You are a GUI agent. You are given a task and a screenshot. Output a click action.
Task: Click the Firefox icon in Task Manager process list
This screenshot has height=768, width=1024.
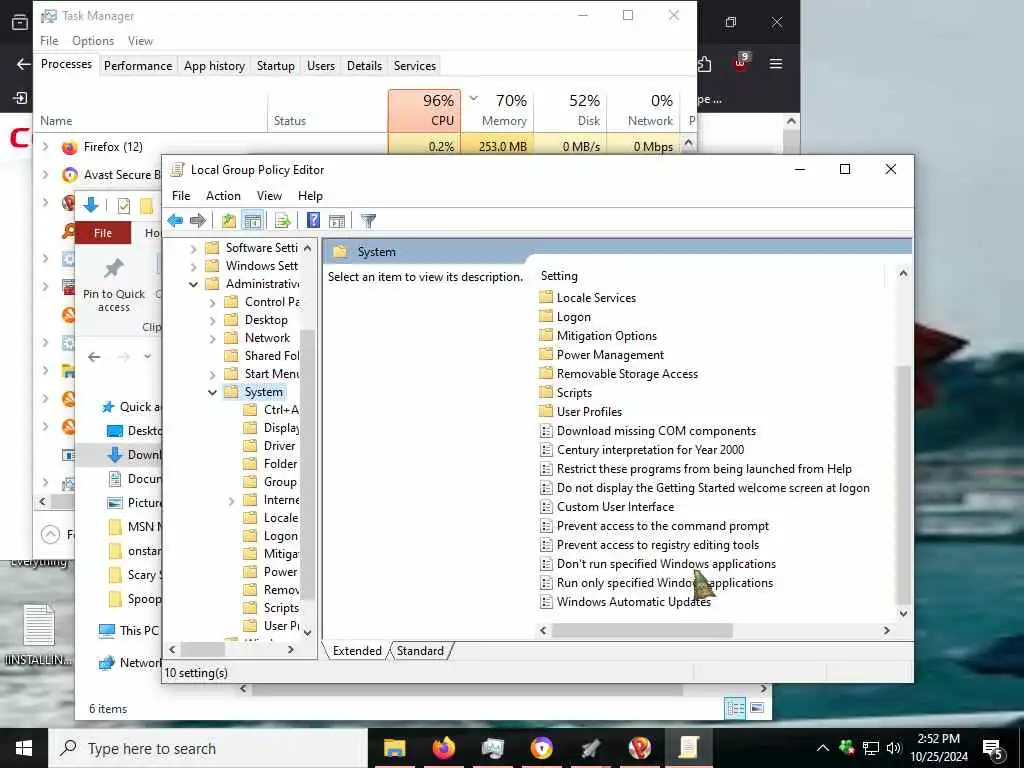(69, 147)
